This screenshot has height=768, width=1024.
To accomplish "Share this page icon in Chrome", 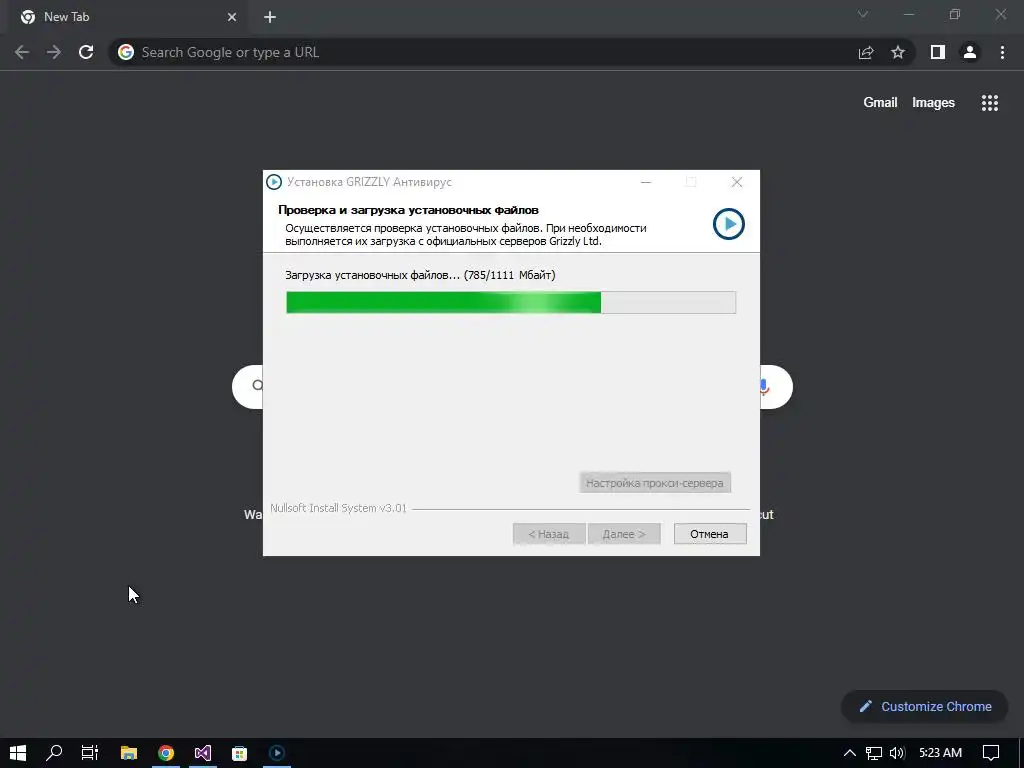I will (866, 52).
